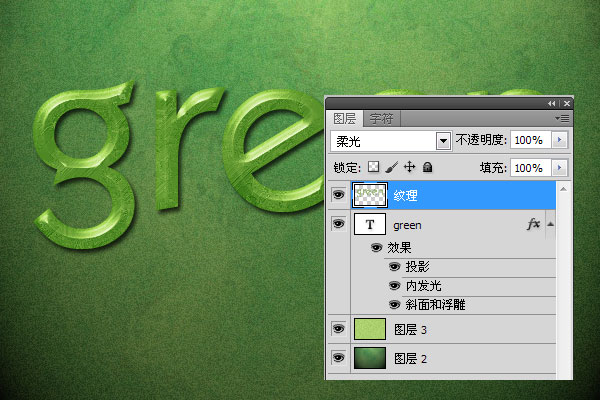The height and width of the screenshot is (400, 600).
Task: Open the layers panel options menu icon
Action: click(x=564, y=118)
